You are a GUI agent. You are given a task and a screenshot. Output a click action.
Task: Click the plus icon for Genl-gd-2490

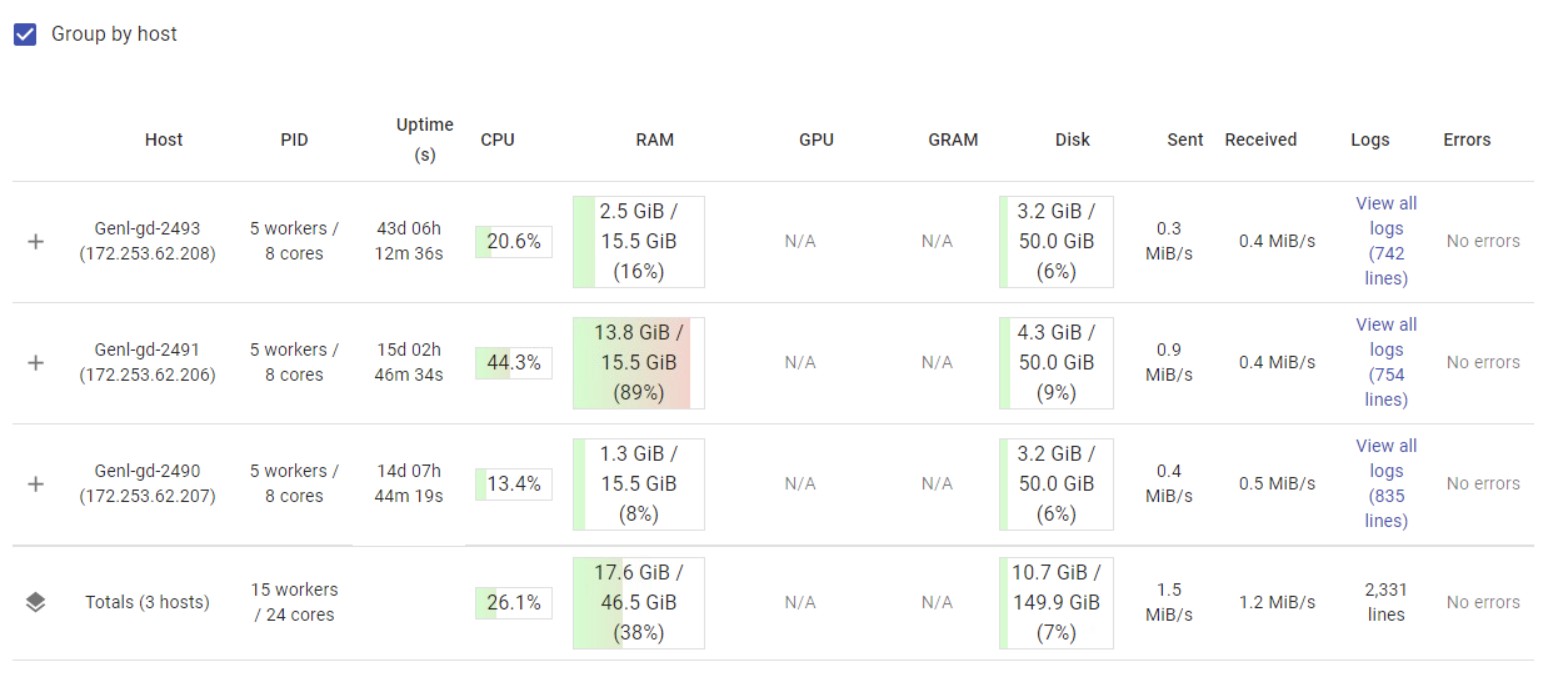[35, 483]
